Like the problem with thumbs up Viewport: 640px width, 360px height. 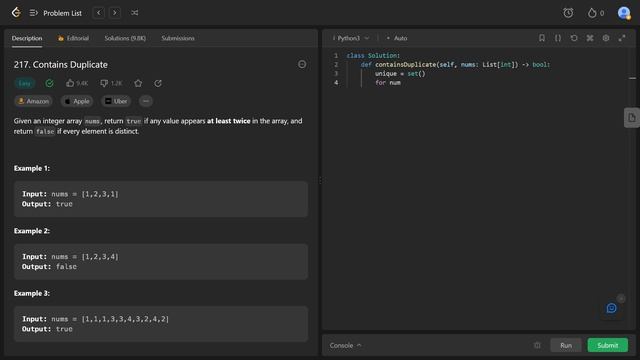point(77,83)
